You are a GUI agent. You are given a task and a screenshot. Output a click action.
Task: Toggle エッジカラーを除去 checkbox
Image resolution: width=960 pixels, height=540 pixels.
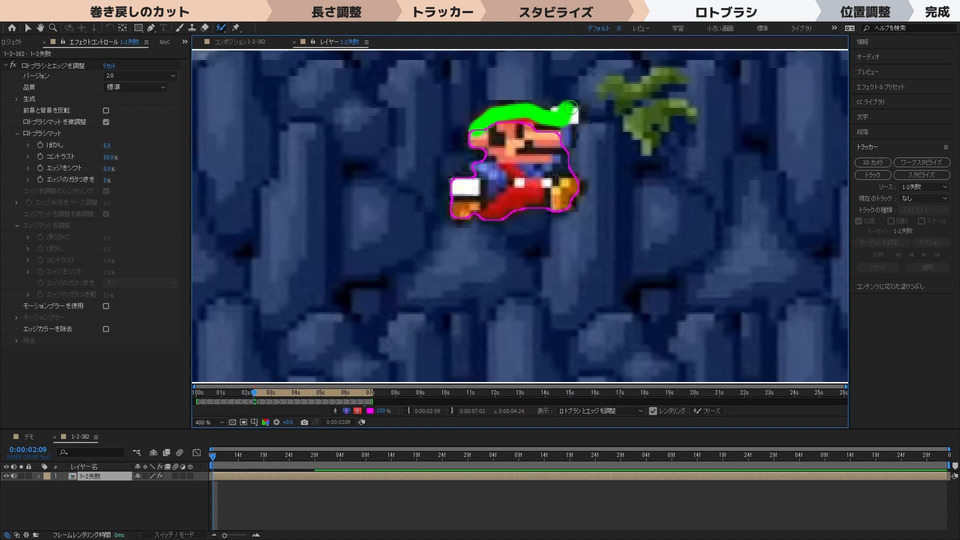[106, 329]
